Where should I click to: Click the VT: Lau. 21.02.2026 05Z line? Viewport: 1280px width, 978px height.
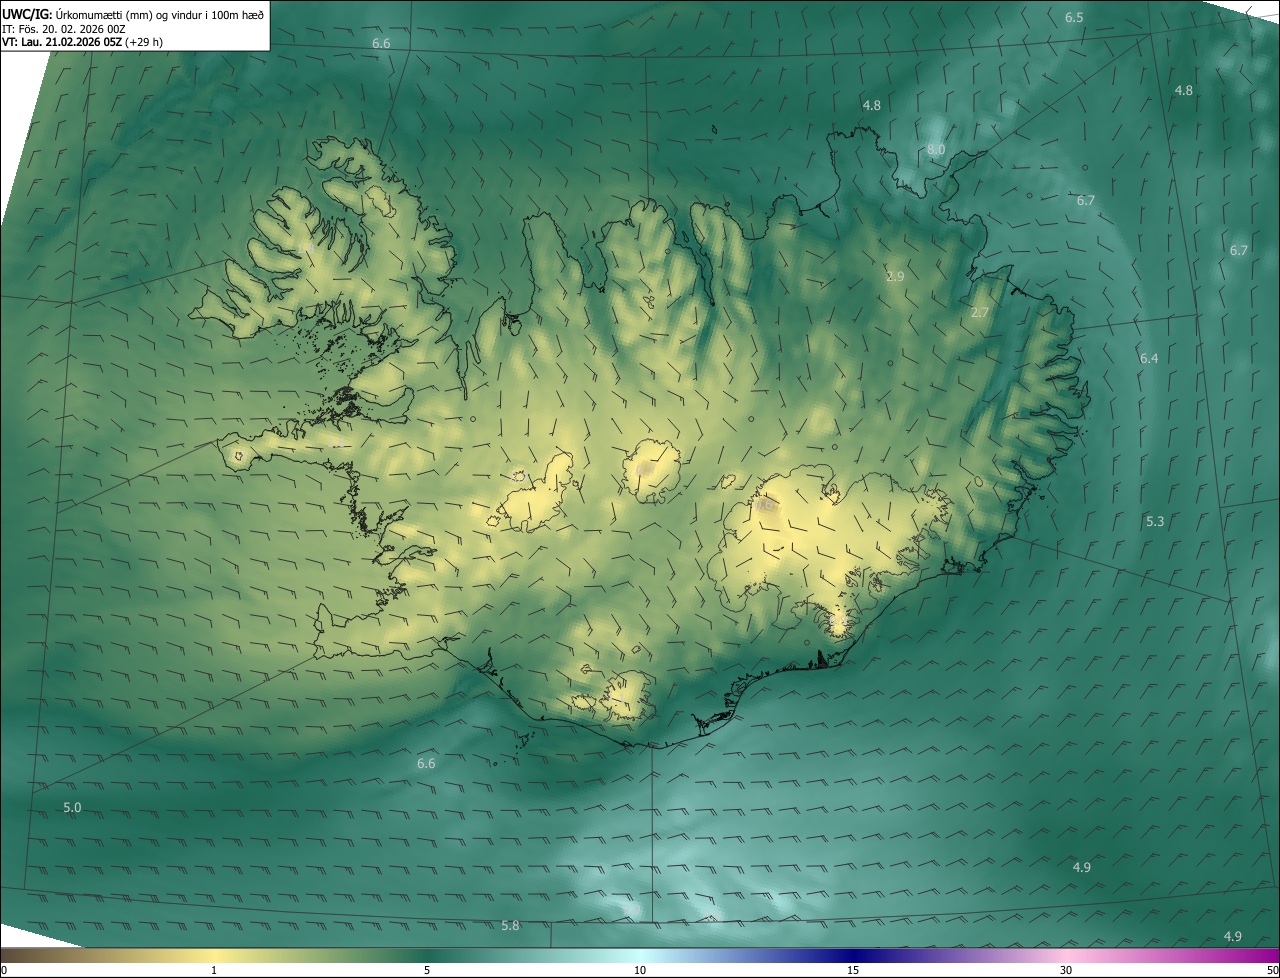coord(83,42)
